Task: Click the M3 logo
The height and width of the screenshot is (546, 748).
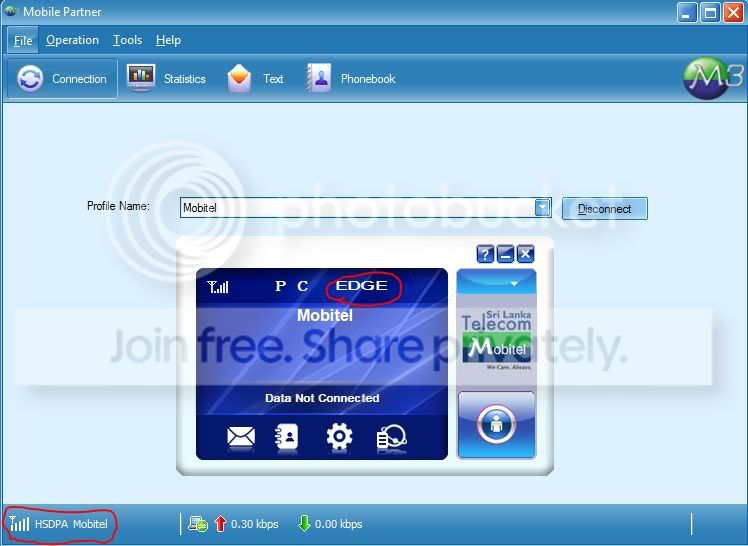Action: [713, 77]
